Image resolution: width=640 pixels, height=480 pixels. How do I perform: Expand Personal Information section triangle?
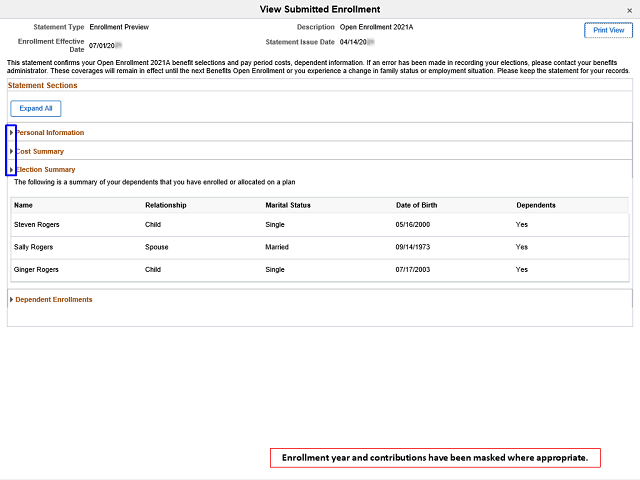[11, 133]
